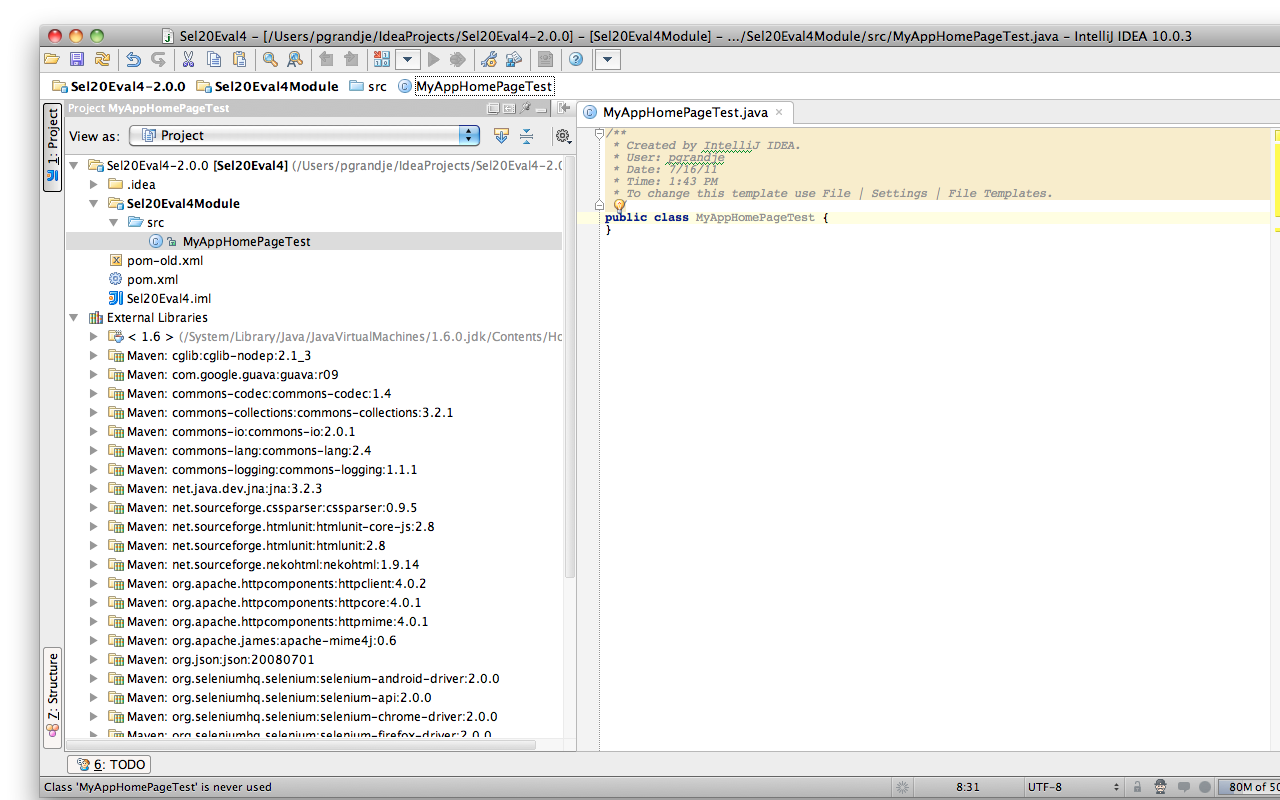Viewport: 1280px width, 800px height.
Task: Open the project view gear options
Action: point(563,136)
